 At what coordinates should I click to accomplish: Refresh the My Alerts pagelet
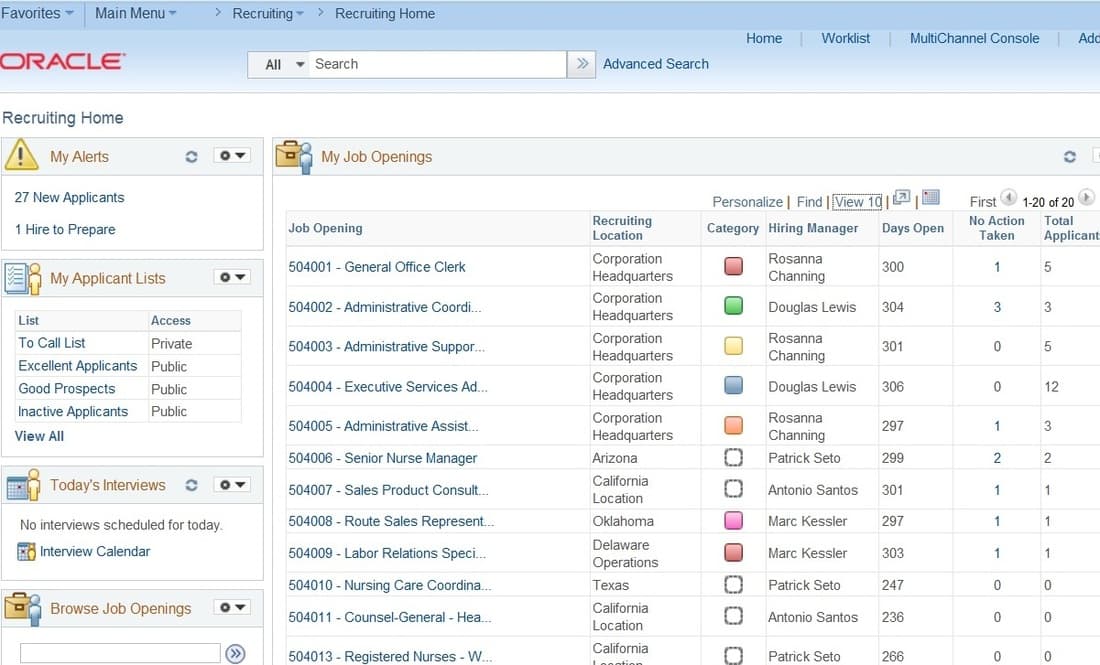coord(191,155)
